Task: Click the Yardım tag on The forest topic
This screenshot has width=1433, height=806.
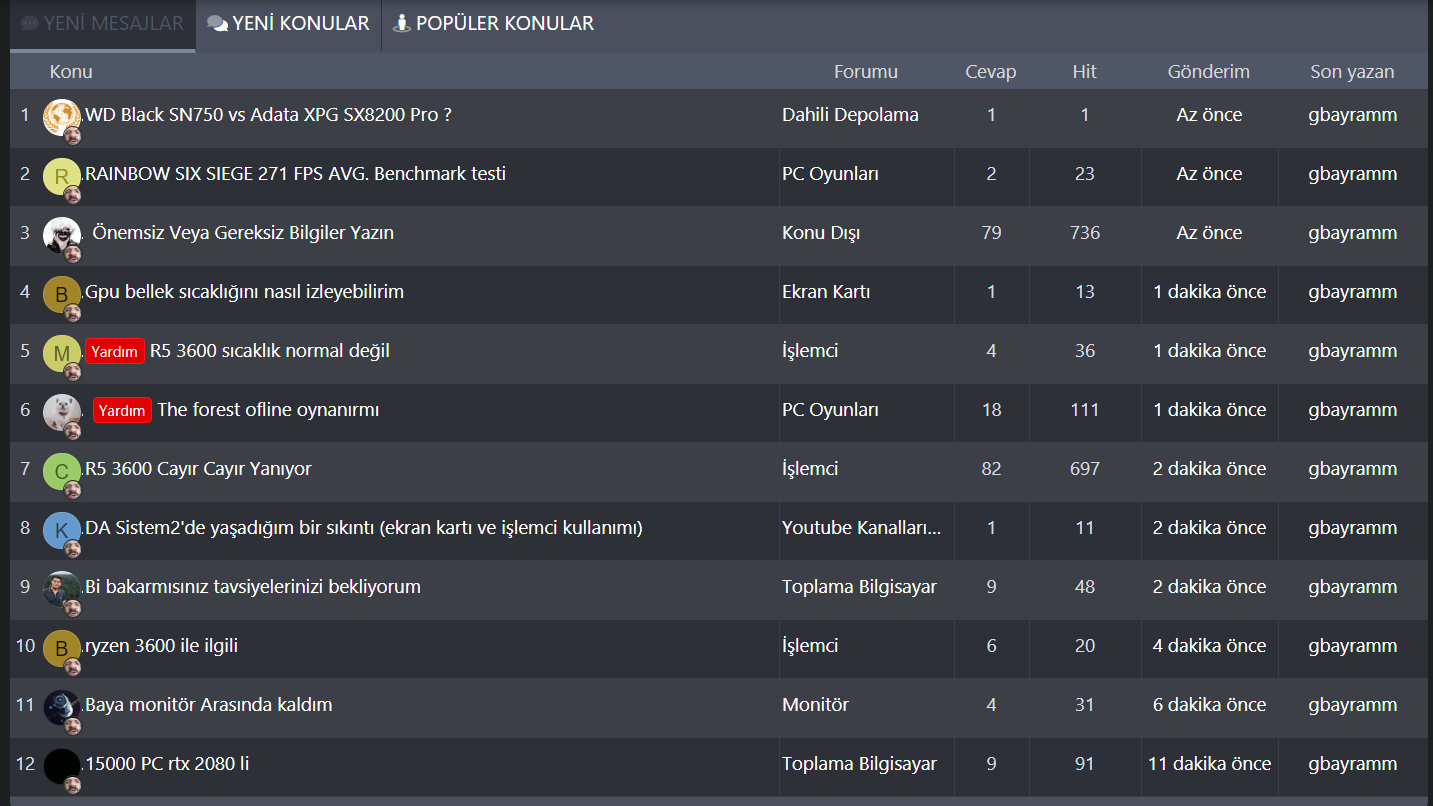Action: [122, 410]
